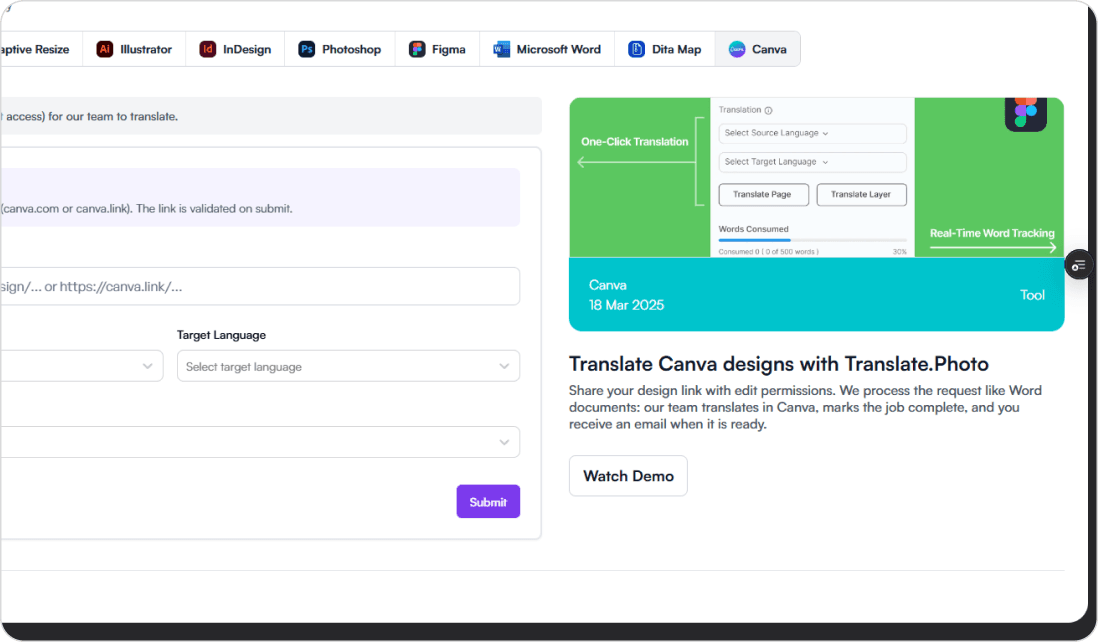Open the floating side panel toggle icon
Viewport: 1098px width, 642px height.
[x=1078, y=265]
